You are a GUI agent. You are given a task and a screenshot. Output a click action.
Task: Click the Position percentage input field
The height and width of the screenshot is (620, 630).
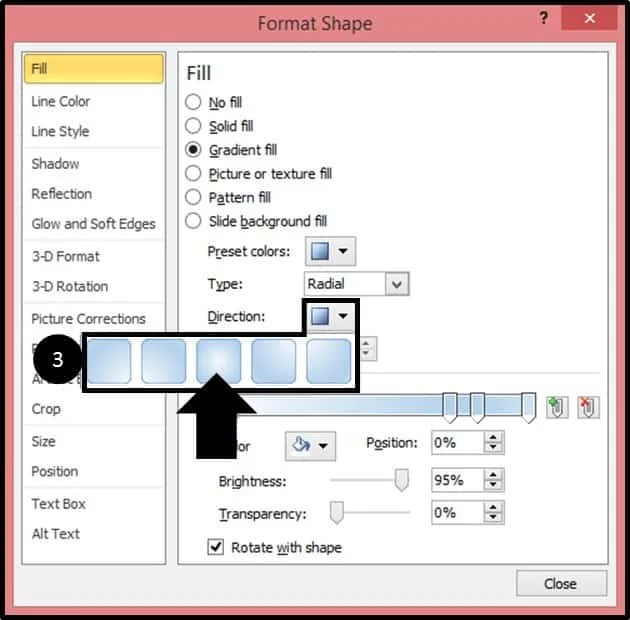(458, 443)
